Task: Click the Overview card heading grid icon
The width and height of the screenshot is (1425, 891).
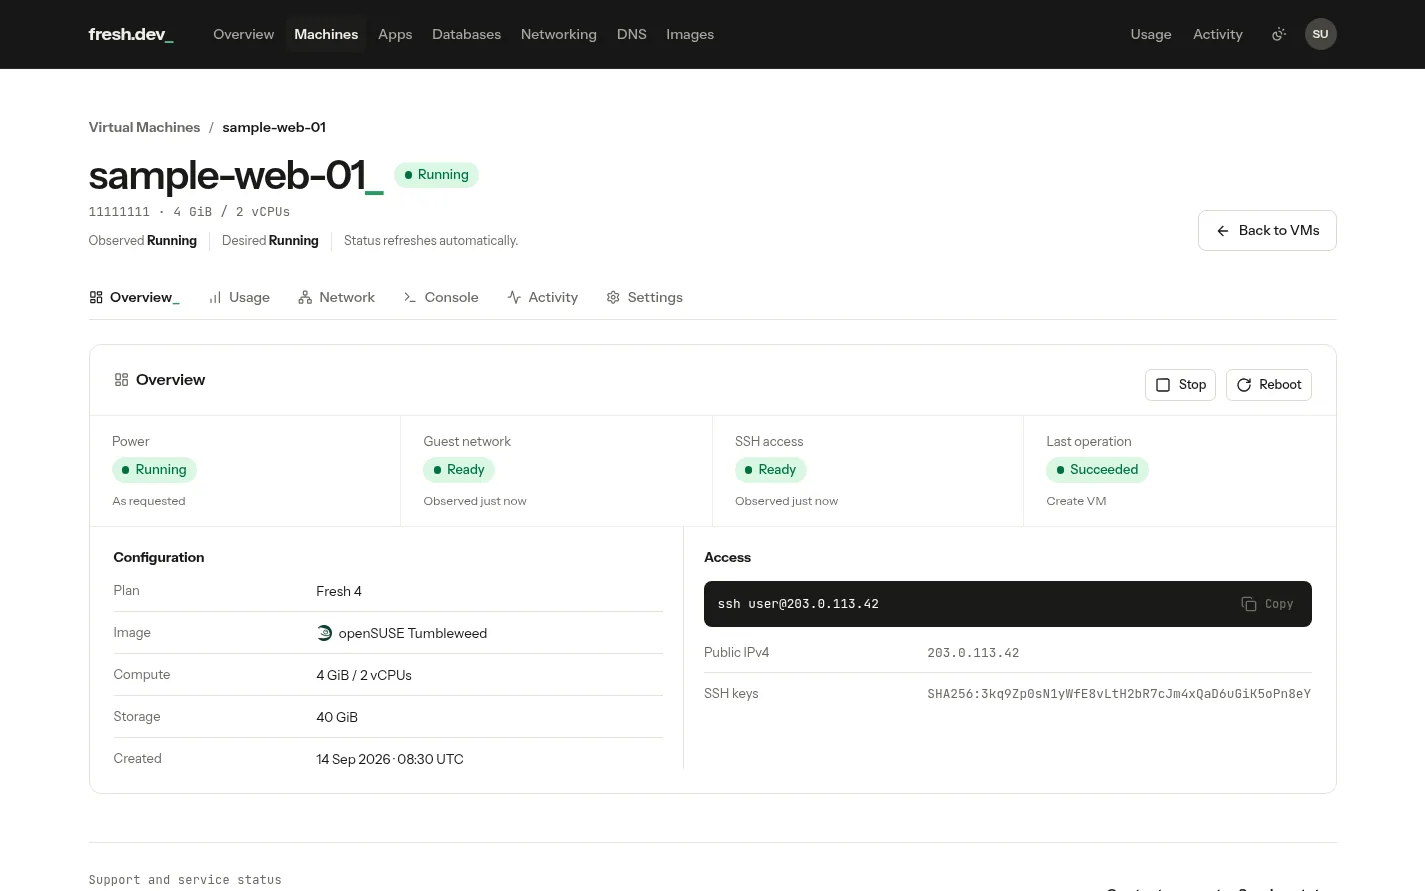Action: [x=122, y=380]
